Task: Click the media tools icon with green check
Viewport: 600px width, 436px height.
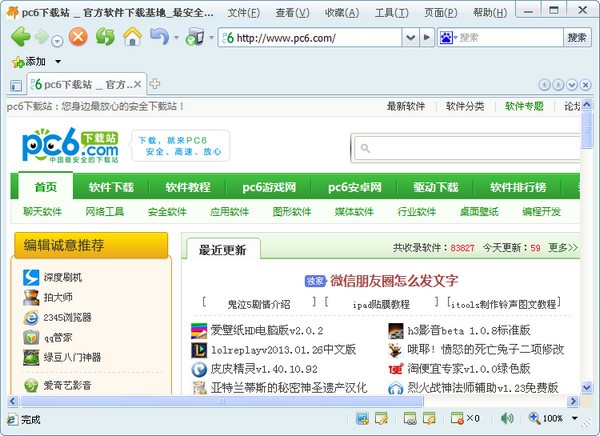Action: [195, 37]
